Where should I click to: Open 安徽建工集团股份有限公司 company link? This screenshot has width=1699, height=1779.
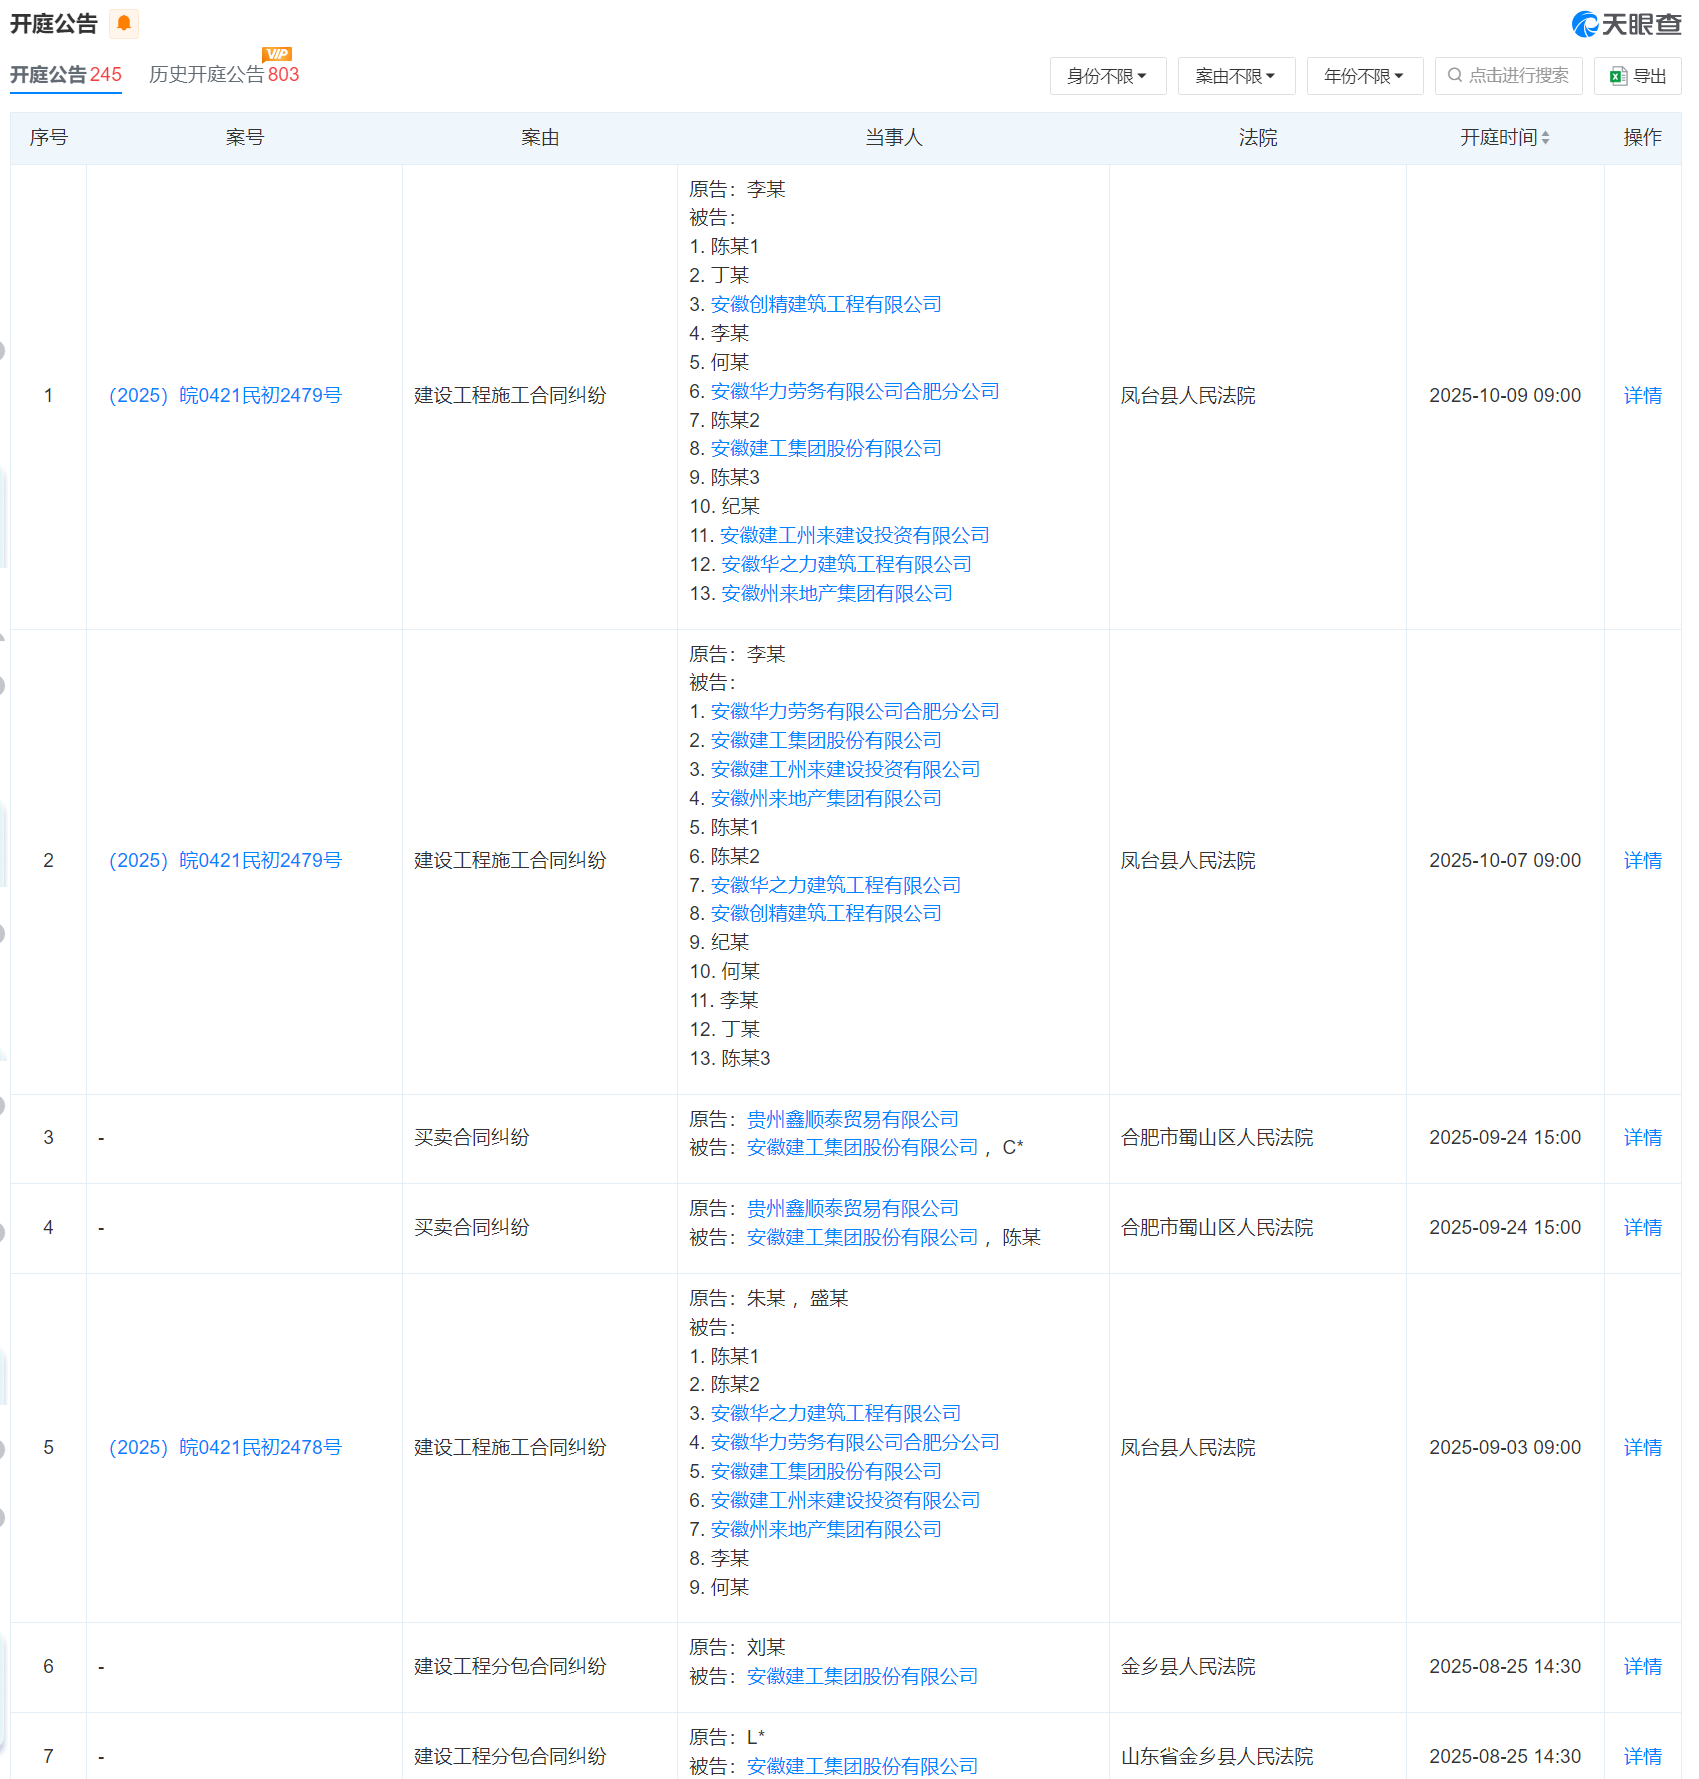coord(826,448)
